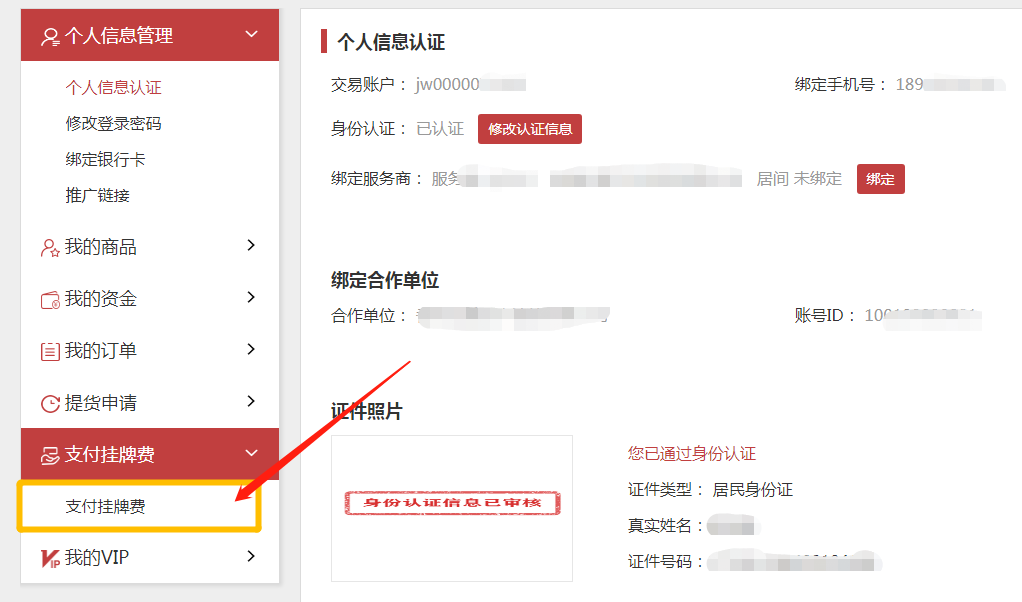Image resolution: width=1022 pixels, height=602 pixels.
Task: Click the red 绑定 button
Action: 881,179
